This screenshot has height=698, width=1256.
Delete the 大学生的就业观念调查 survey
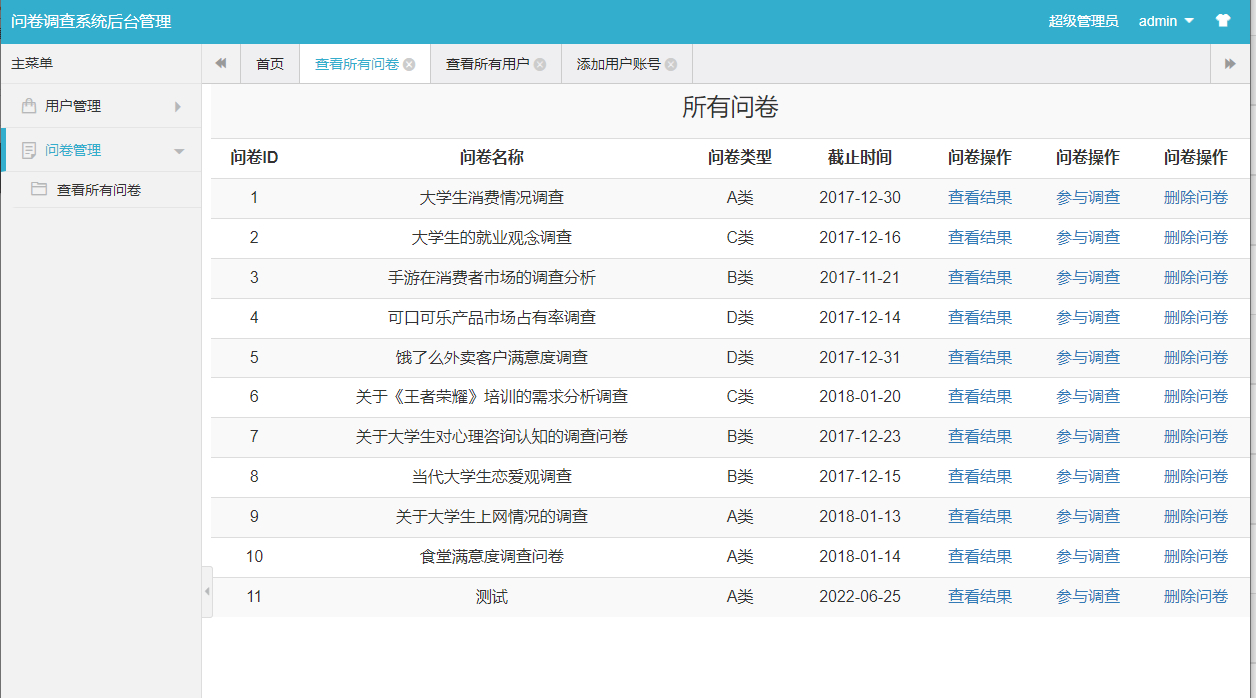(1196, 238)
